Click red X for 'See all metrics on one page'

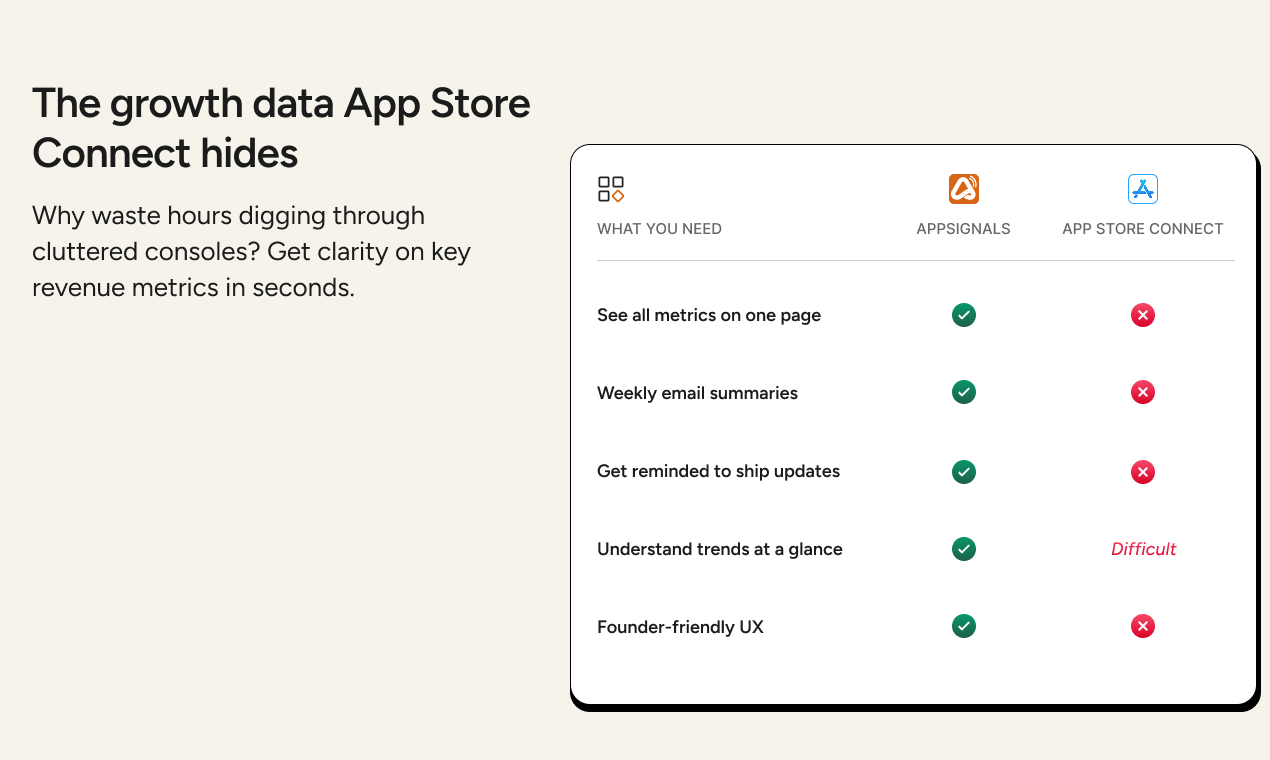(x=1143, y=315)
